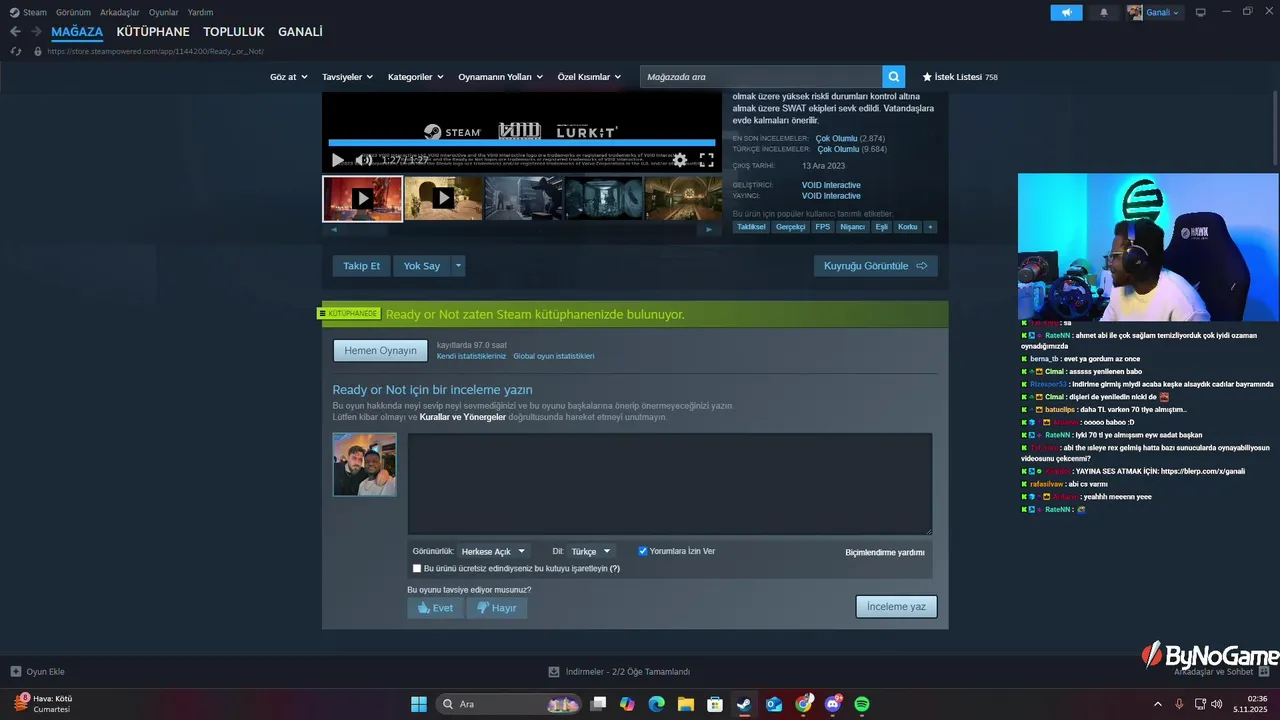Open Biçimlendirme yardımı link
Image resolution: width=1280 pixels, height=720 pixels.
click(885, 552)
